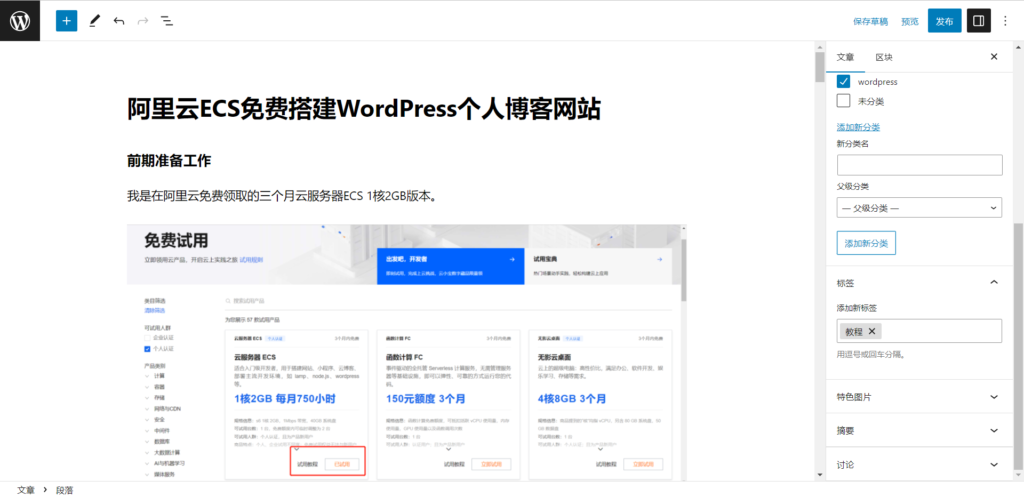
Task: Click the 段落 breadcrumb in footer
Action: coord(65,490)
